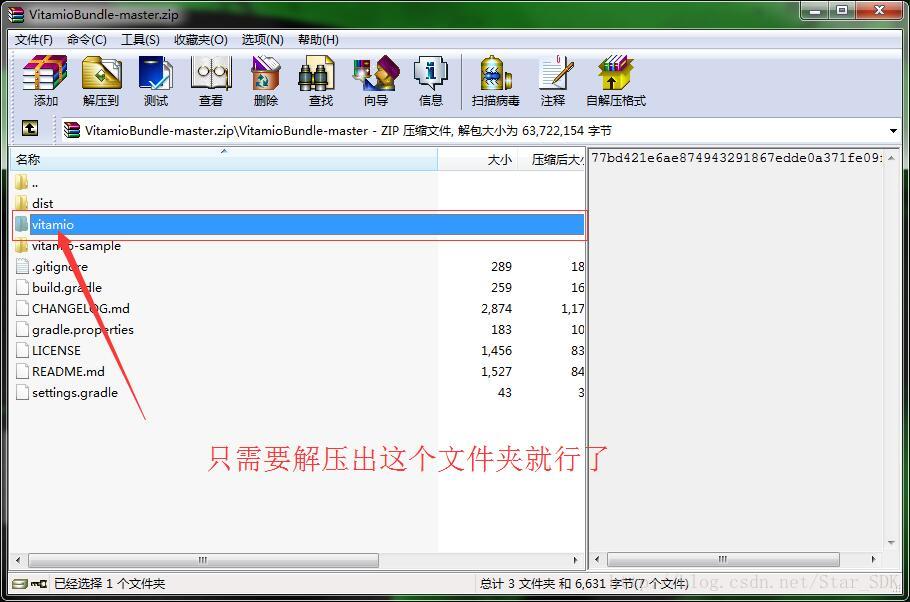Select the CHANGELOG.md file
The height and width of the screenshot is (602, 910).
tap(81, 308)
